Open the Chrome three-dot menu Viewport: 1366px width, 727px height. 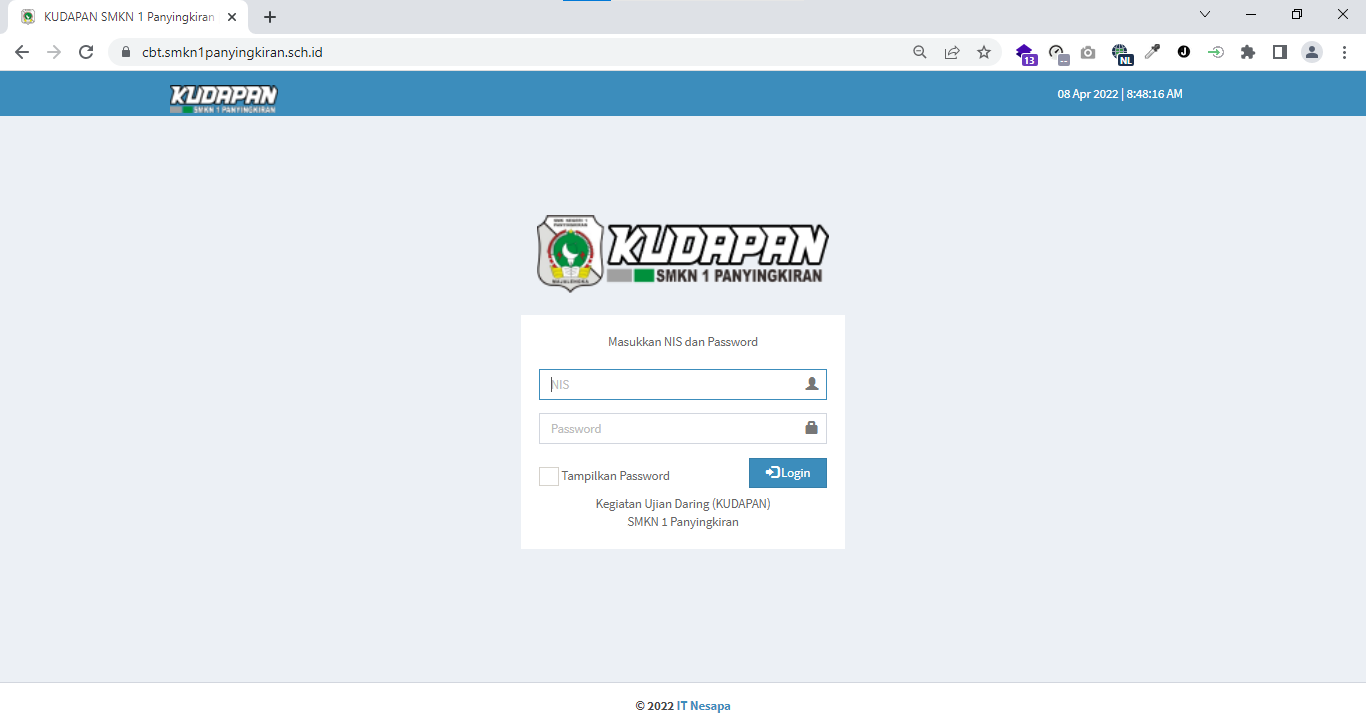pos(1344,52)
